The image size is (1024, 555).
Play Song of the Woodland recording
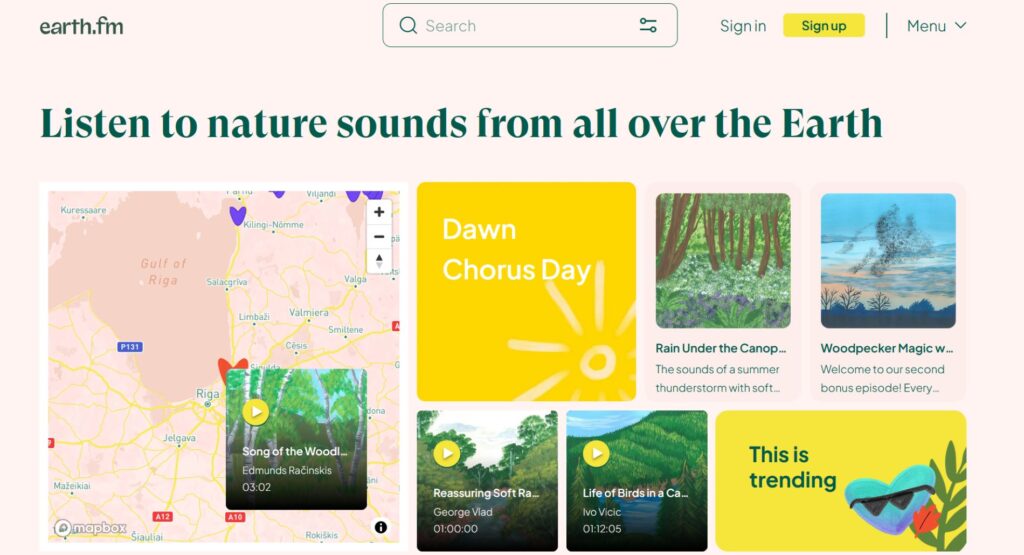click(255, 411)
